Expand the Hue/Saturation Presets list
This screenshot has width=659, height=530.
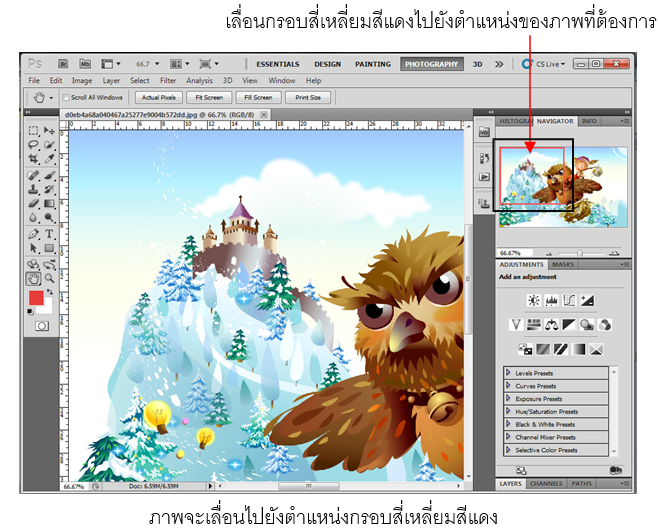509,411
